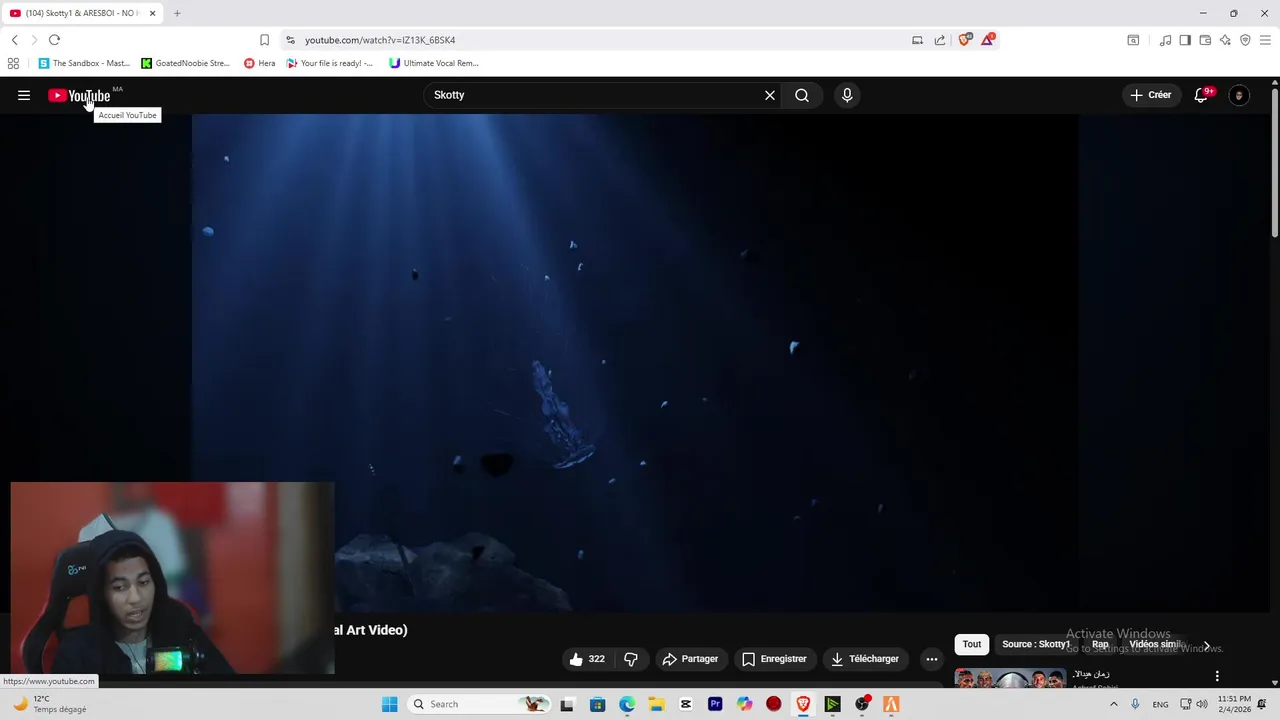Open the Brave Shields lion icon
The image size is (1280, 720).
pyautogui.click(x=964, y=40)
